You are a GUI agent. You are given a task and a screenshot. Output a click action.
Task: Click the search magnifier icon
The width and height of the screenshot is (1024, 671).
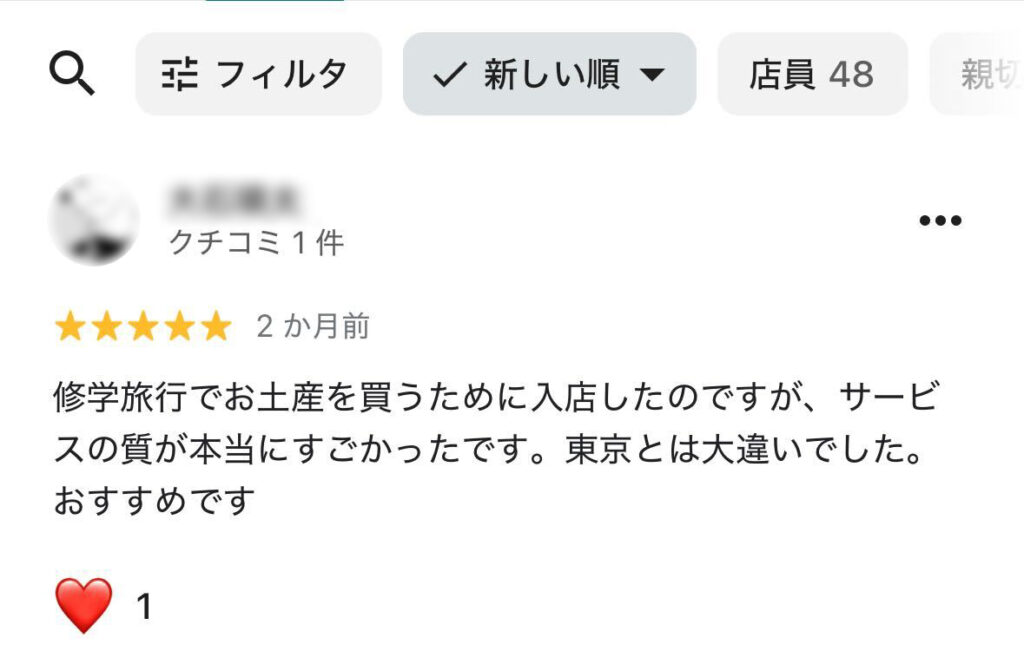[x=72, y=74]
